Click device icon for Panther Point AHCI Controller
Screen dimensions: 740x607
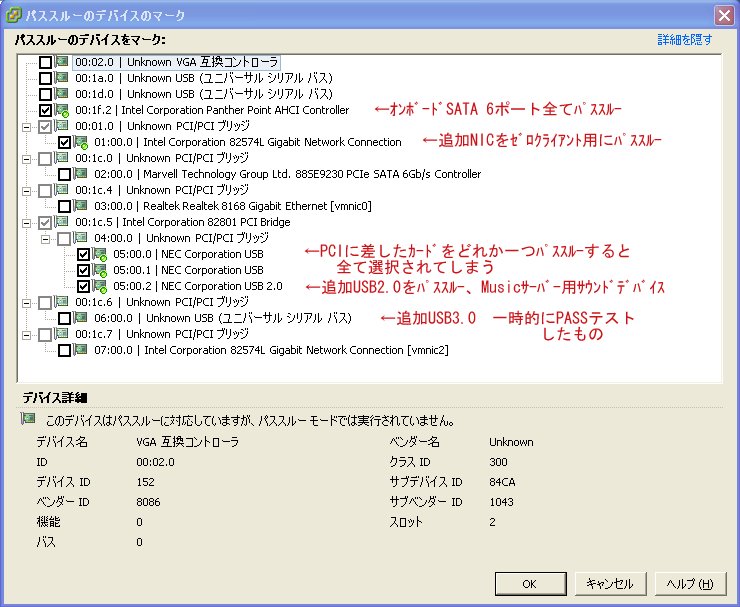tap(62, 110)
